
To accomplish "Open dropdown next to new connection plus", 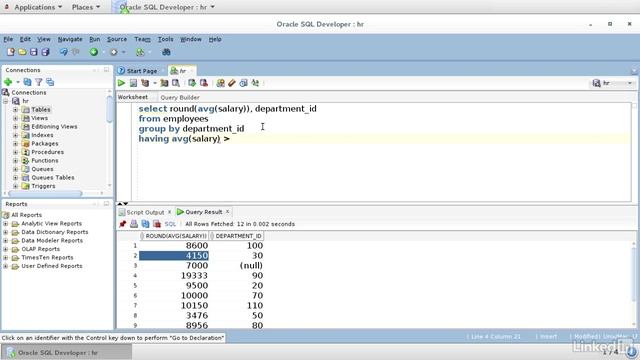I will coord(18,82).
